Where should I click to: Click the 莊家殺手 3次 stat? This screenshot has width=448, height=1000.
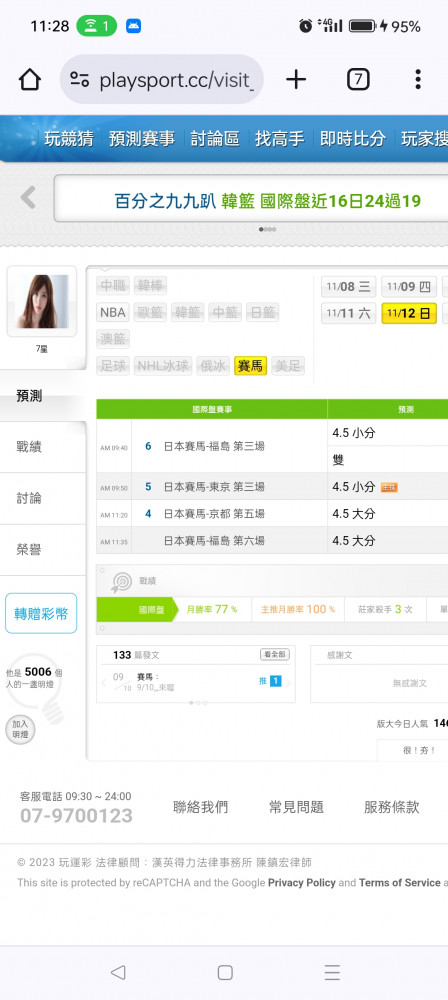point(385,610)
